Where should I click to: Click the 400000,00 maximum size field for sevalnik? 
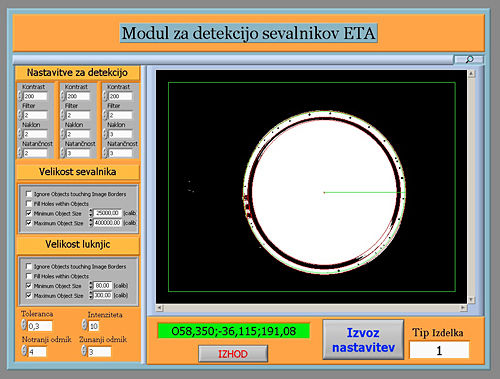pos(107,222)
